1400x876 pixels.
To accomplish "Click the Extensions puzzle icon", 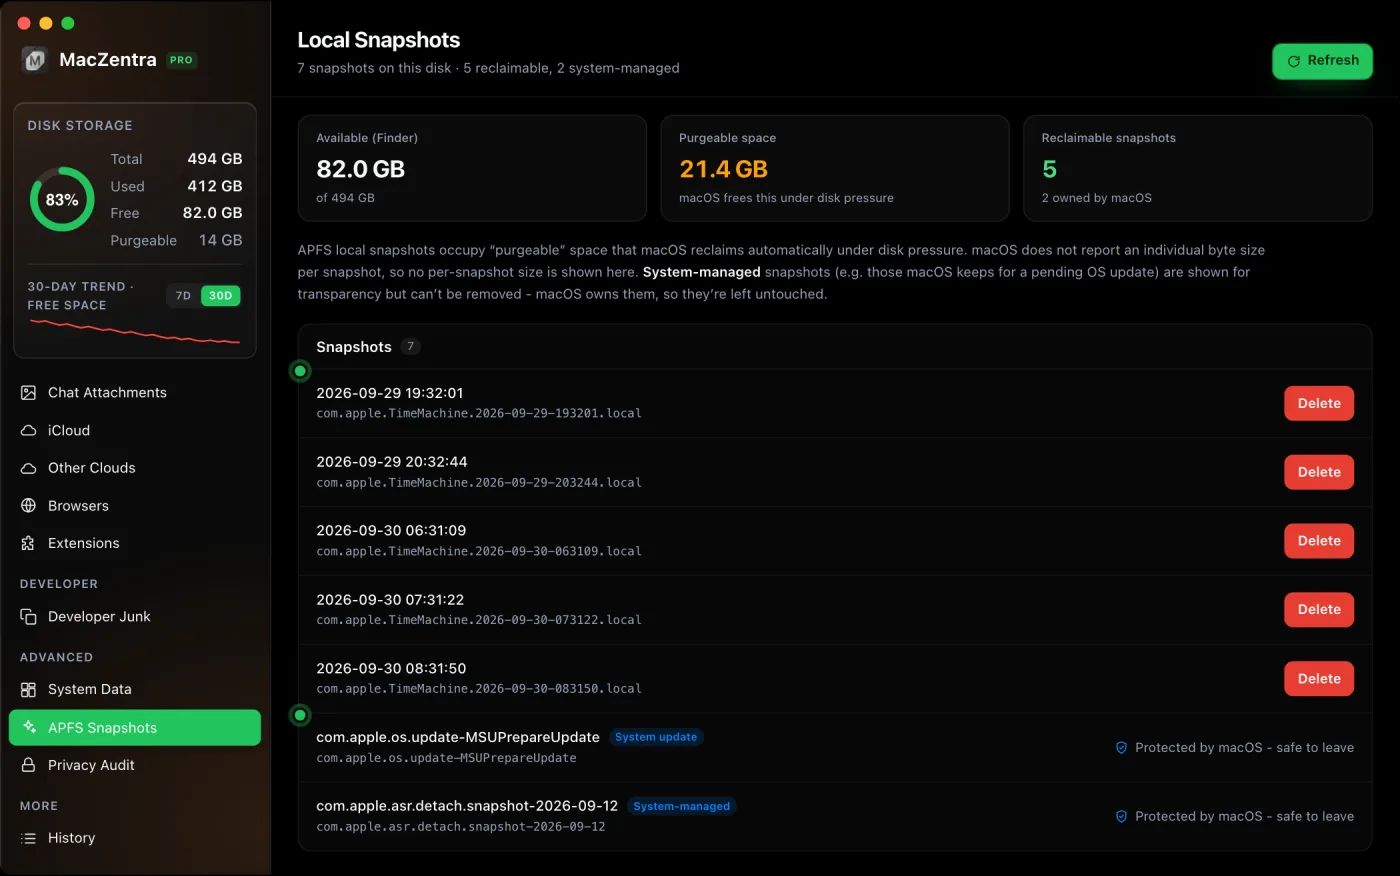I will [x=28, y=543].
